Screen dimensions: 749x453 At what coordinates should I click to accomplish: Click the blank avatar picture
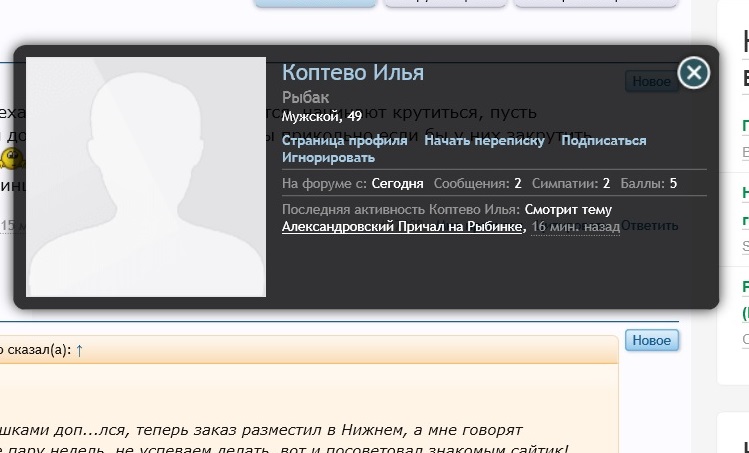146,177
